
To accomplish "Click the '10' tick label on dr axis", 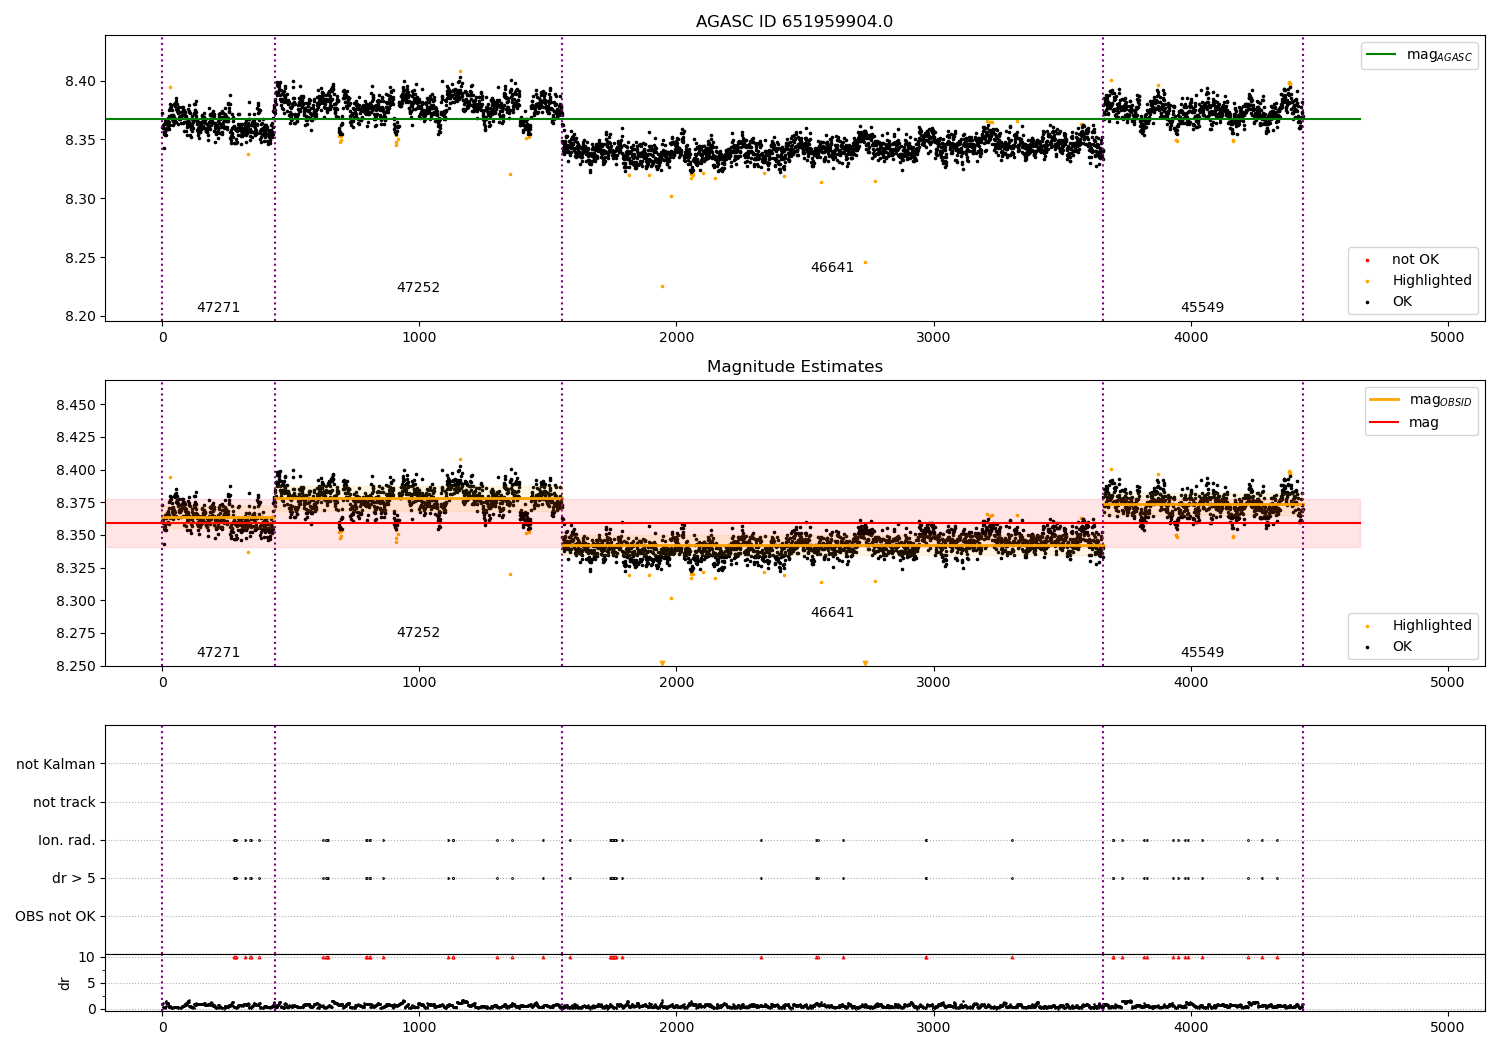I will pyautogui.click(x=87, y=958).
